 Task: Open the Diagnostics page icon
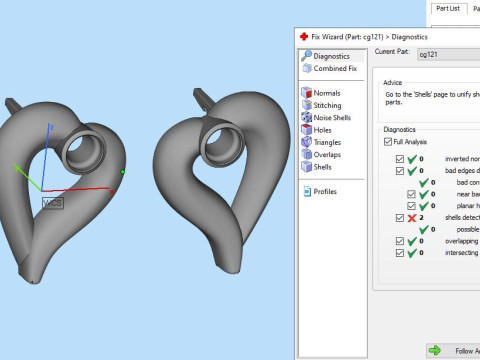click(306, 56)
